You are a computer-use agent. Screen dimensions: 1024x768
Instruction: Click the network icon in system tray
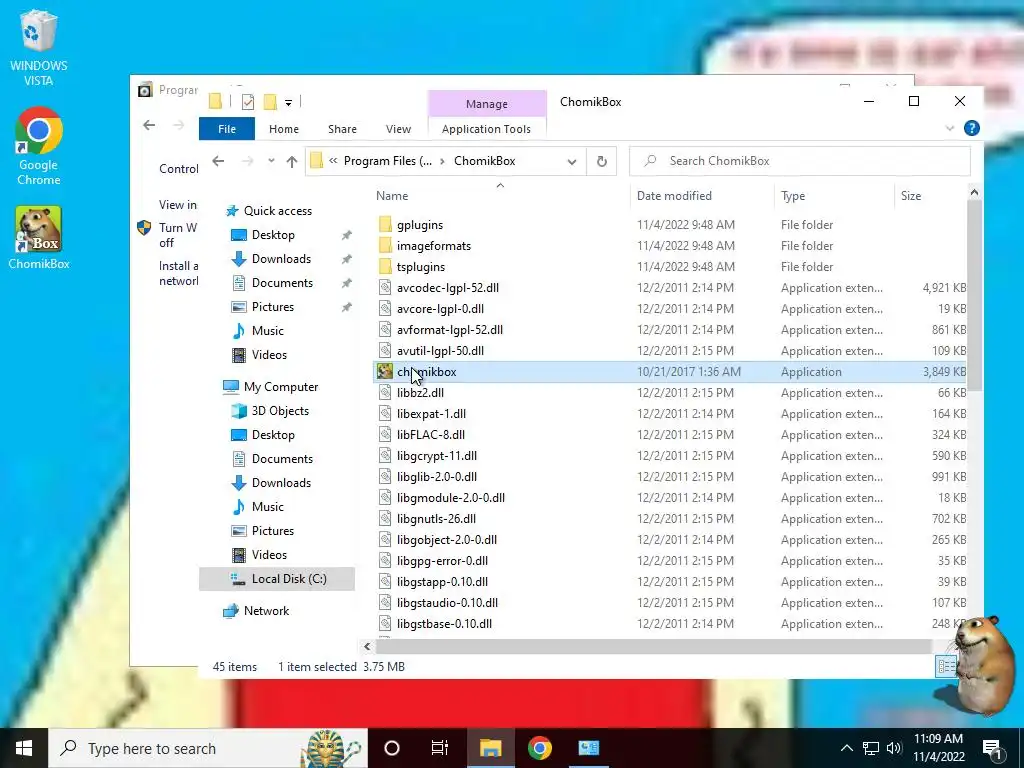(871, 748)
